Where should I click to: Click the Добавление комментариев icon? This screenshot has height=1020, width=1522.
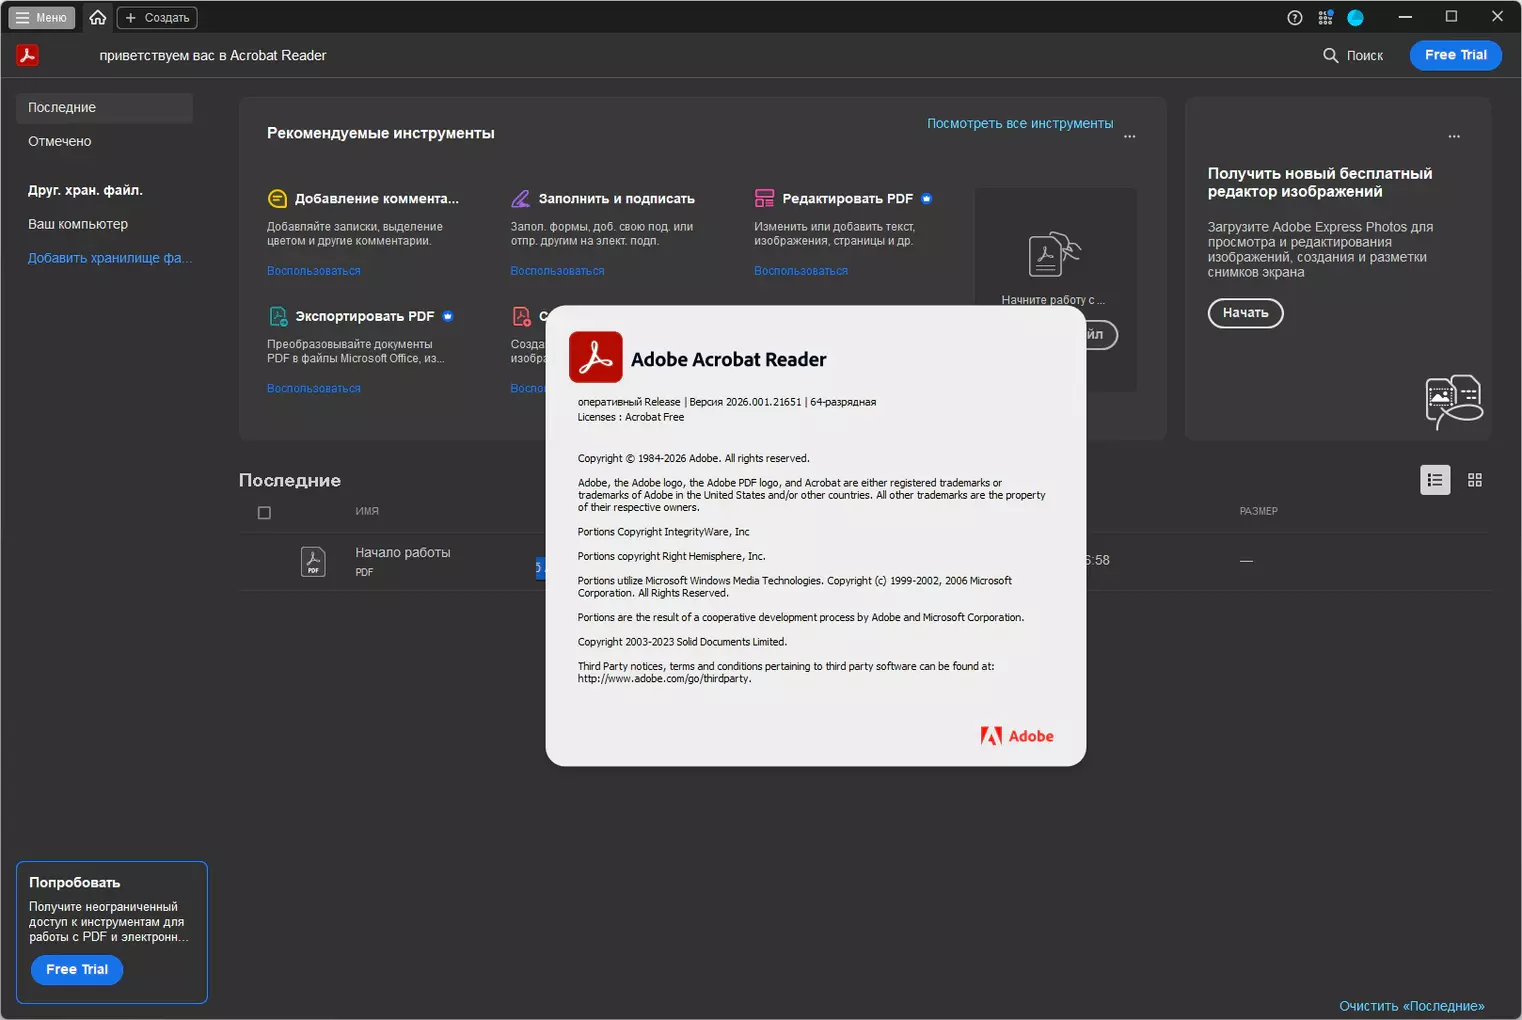coord(277,199)
